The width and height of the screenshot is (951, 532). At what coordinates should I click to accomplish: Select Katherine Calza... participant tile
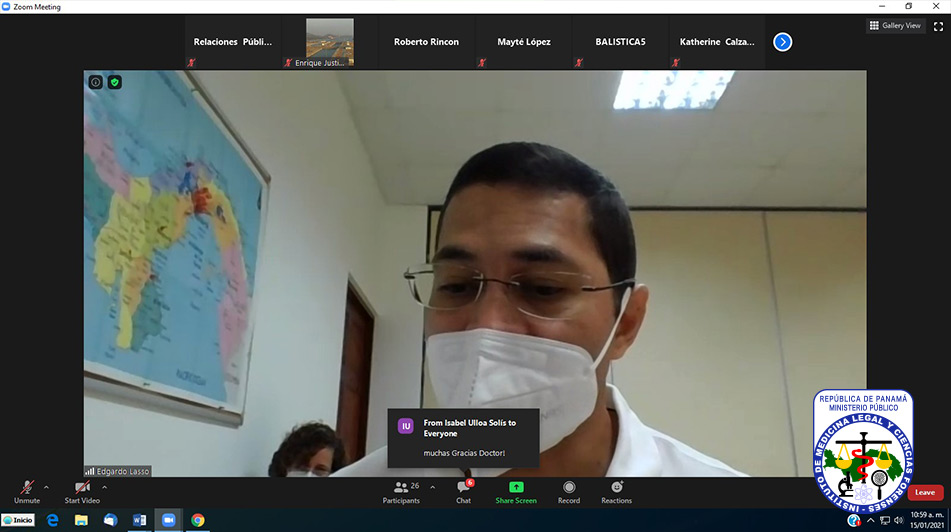[x=717, y=42]
